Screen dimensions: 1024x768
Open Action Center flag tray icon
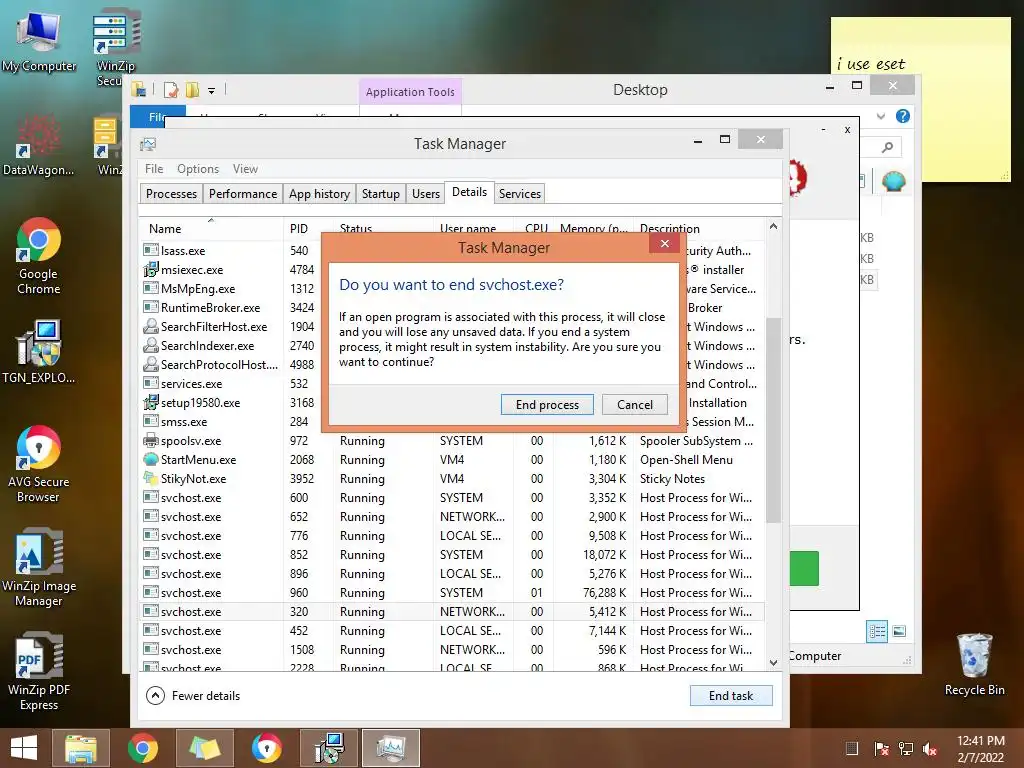[881, 748]
